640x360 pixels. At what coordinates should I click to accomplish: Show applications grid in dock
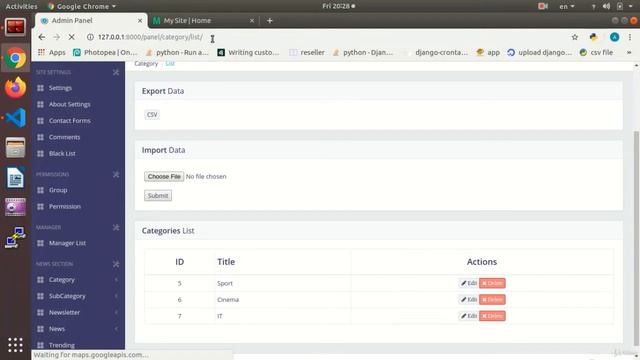pyautogui.click(x=15, y=345)
